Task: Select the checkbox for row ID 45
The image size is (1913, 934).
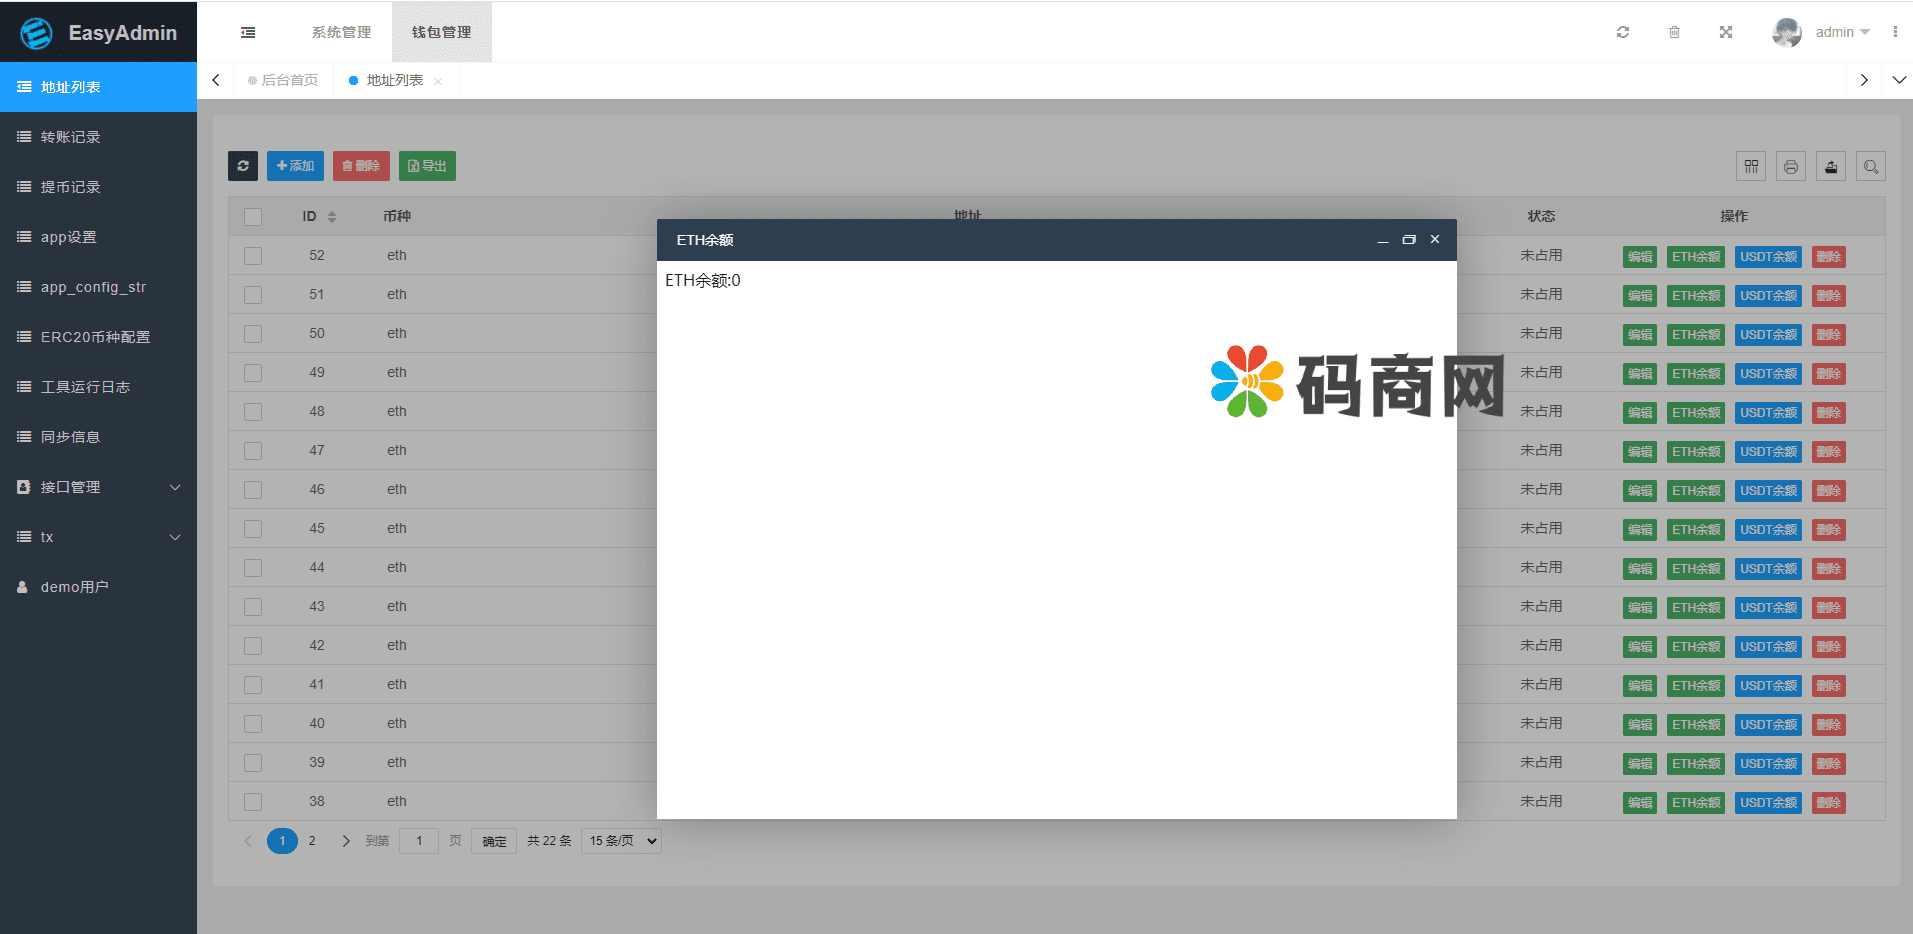Action: (x=253, y=529)
